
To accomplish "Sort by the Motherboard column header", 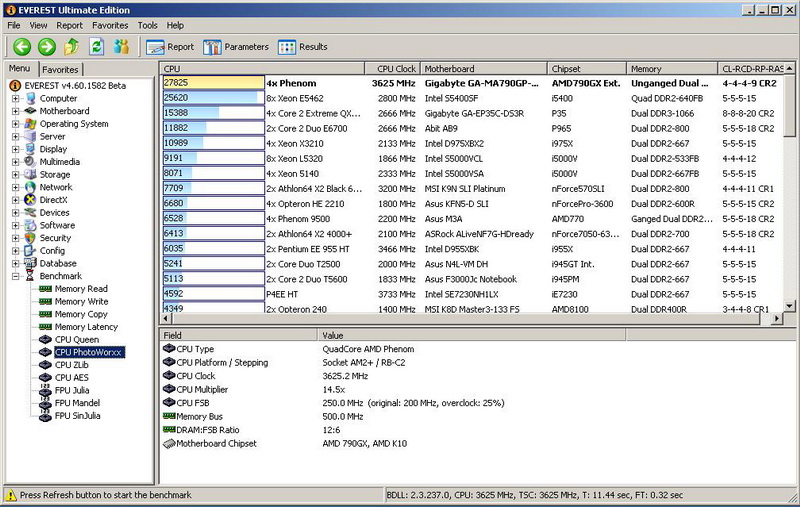I will tap(484, 68).
